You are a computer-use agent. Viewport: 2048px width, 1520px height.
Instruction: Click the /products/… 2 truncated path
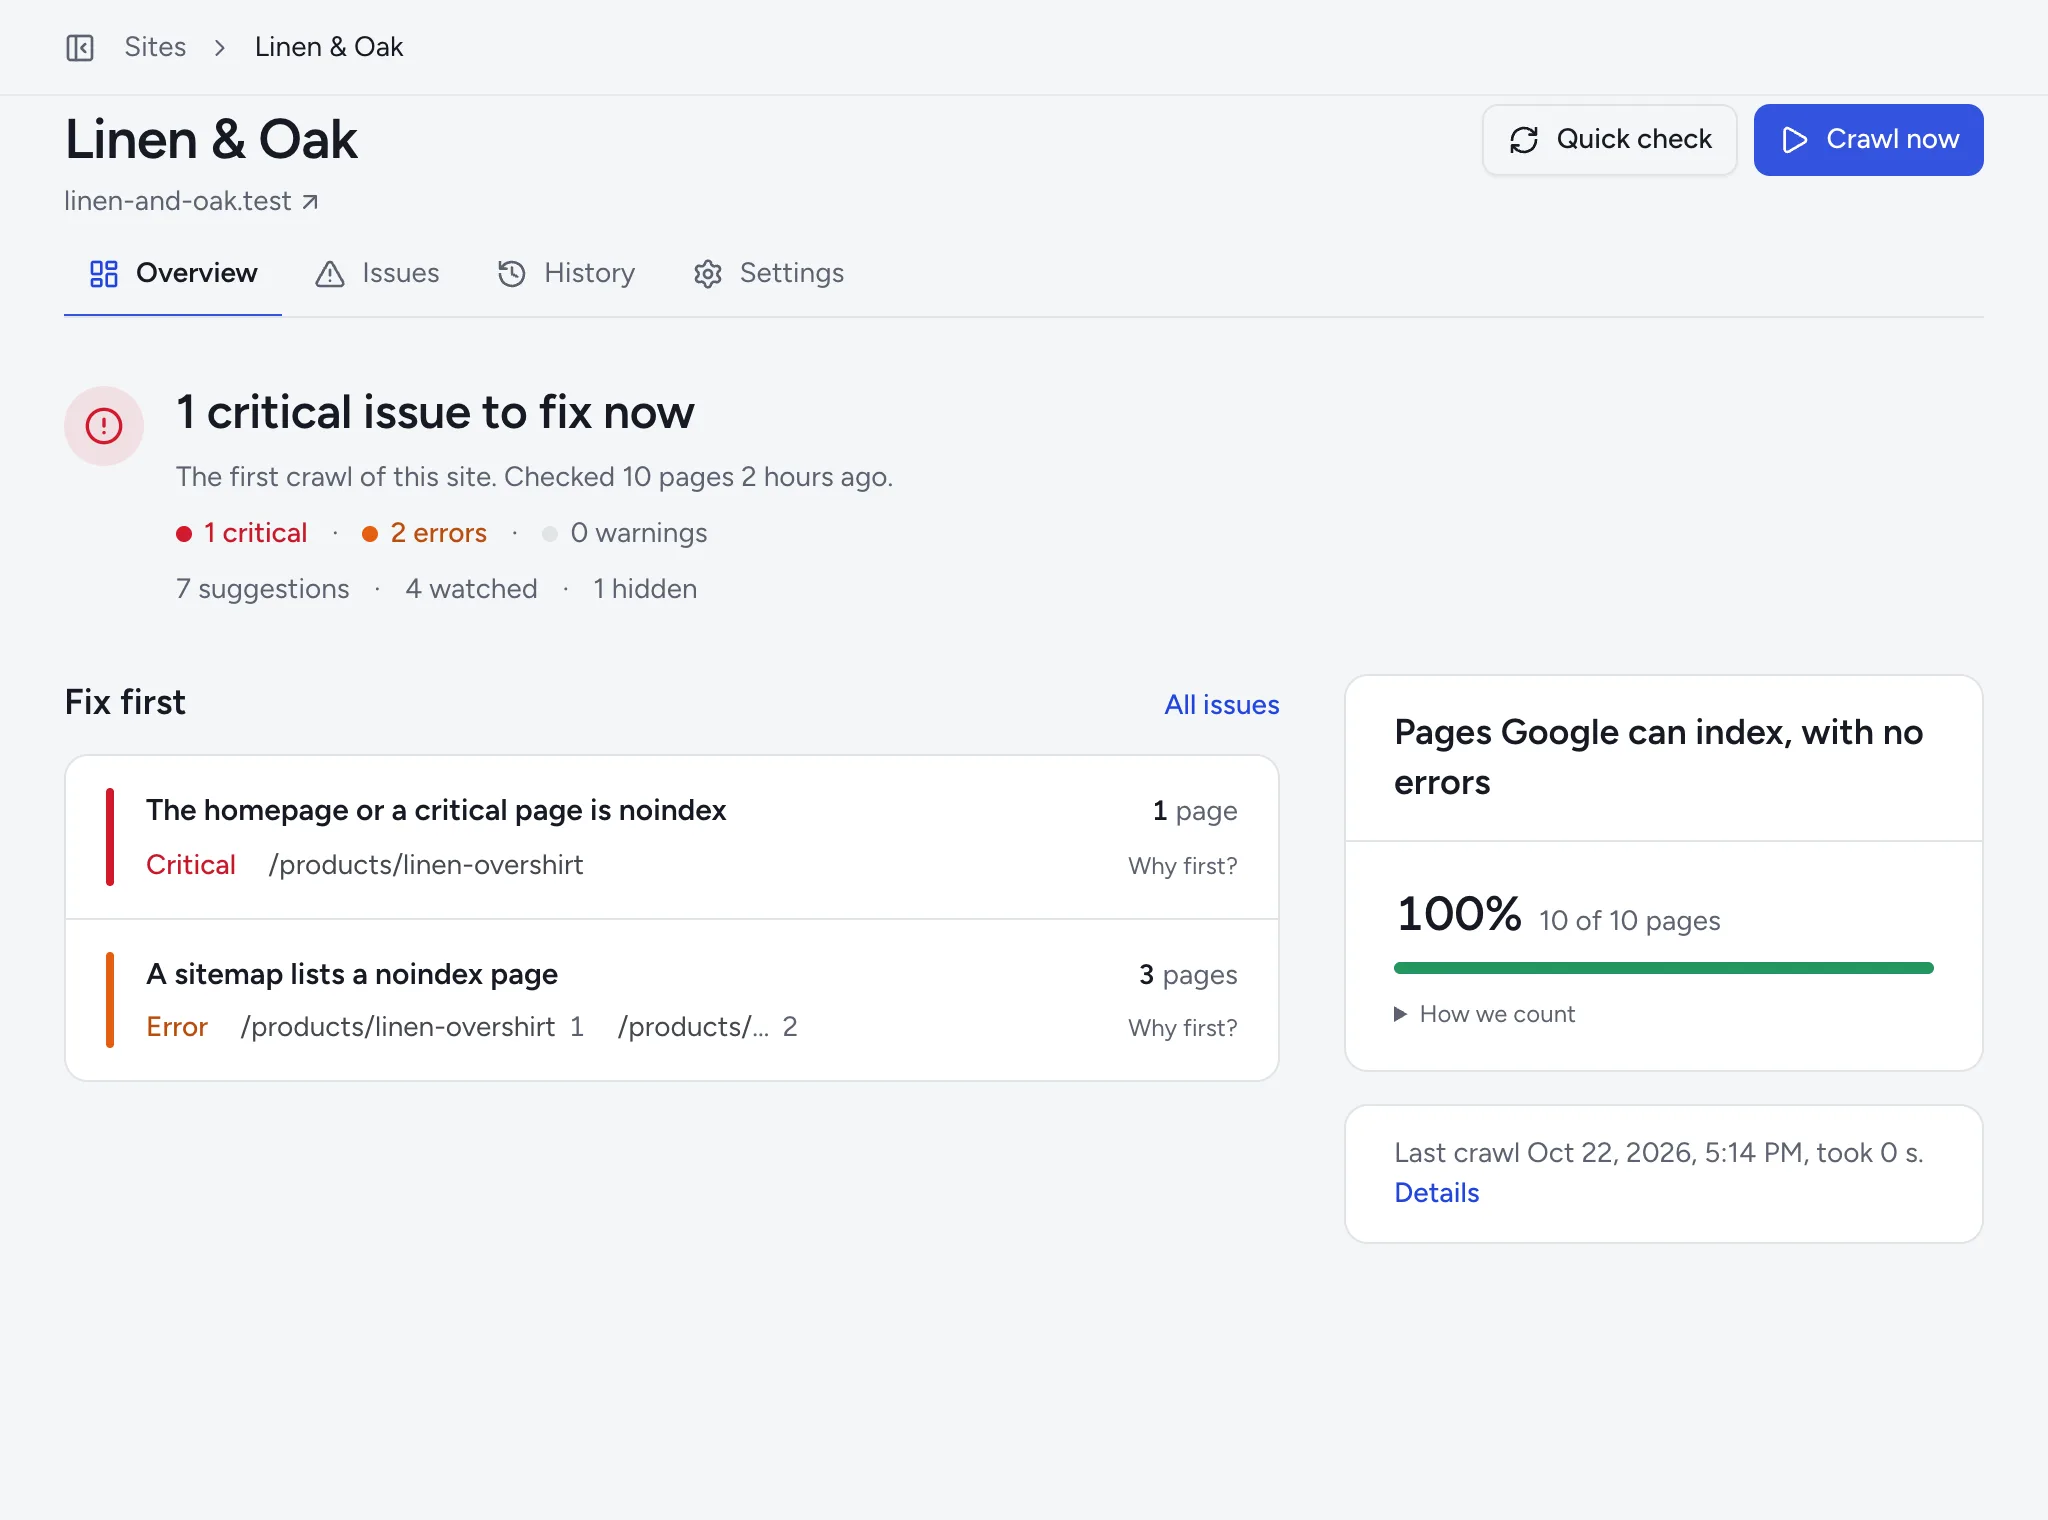[x=707, y=1027]
